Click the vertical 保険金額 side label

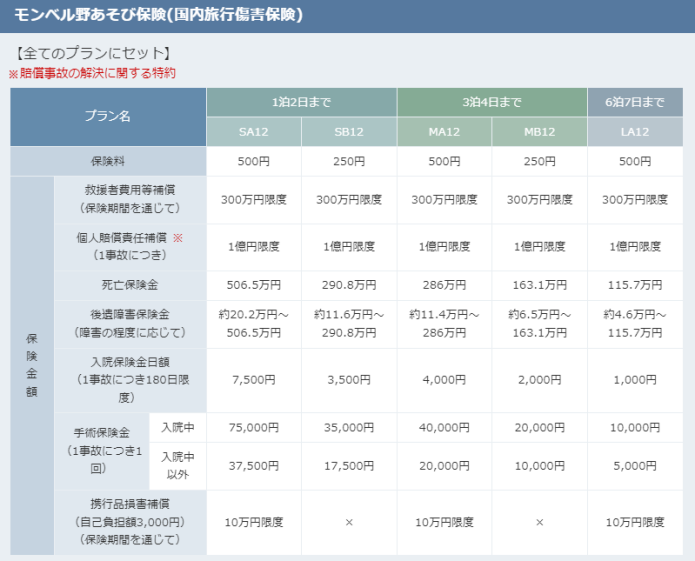click(31, 366)
